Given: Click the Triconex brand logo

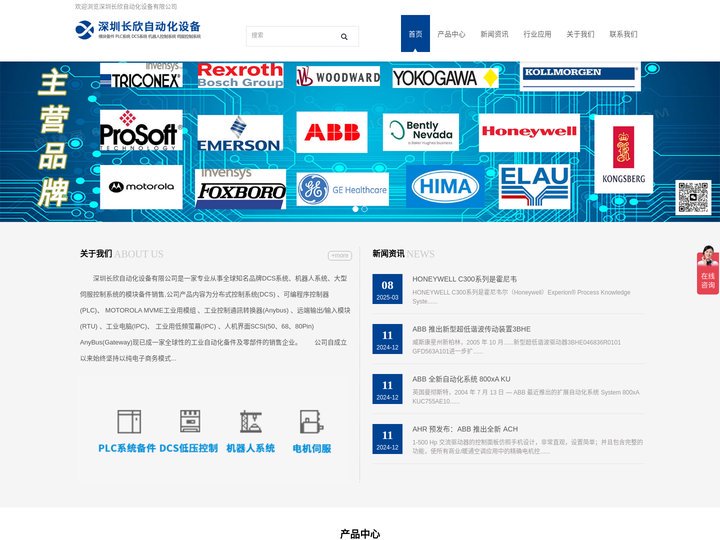Looking at the screenshot, I should (x=141, y=75).
